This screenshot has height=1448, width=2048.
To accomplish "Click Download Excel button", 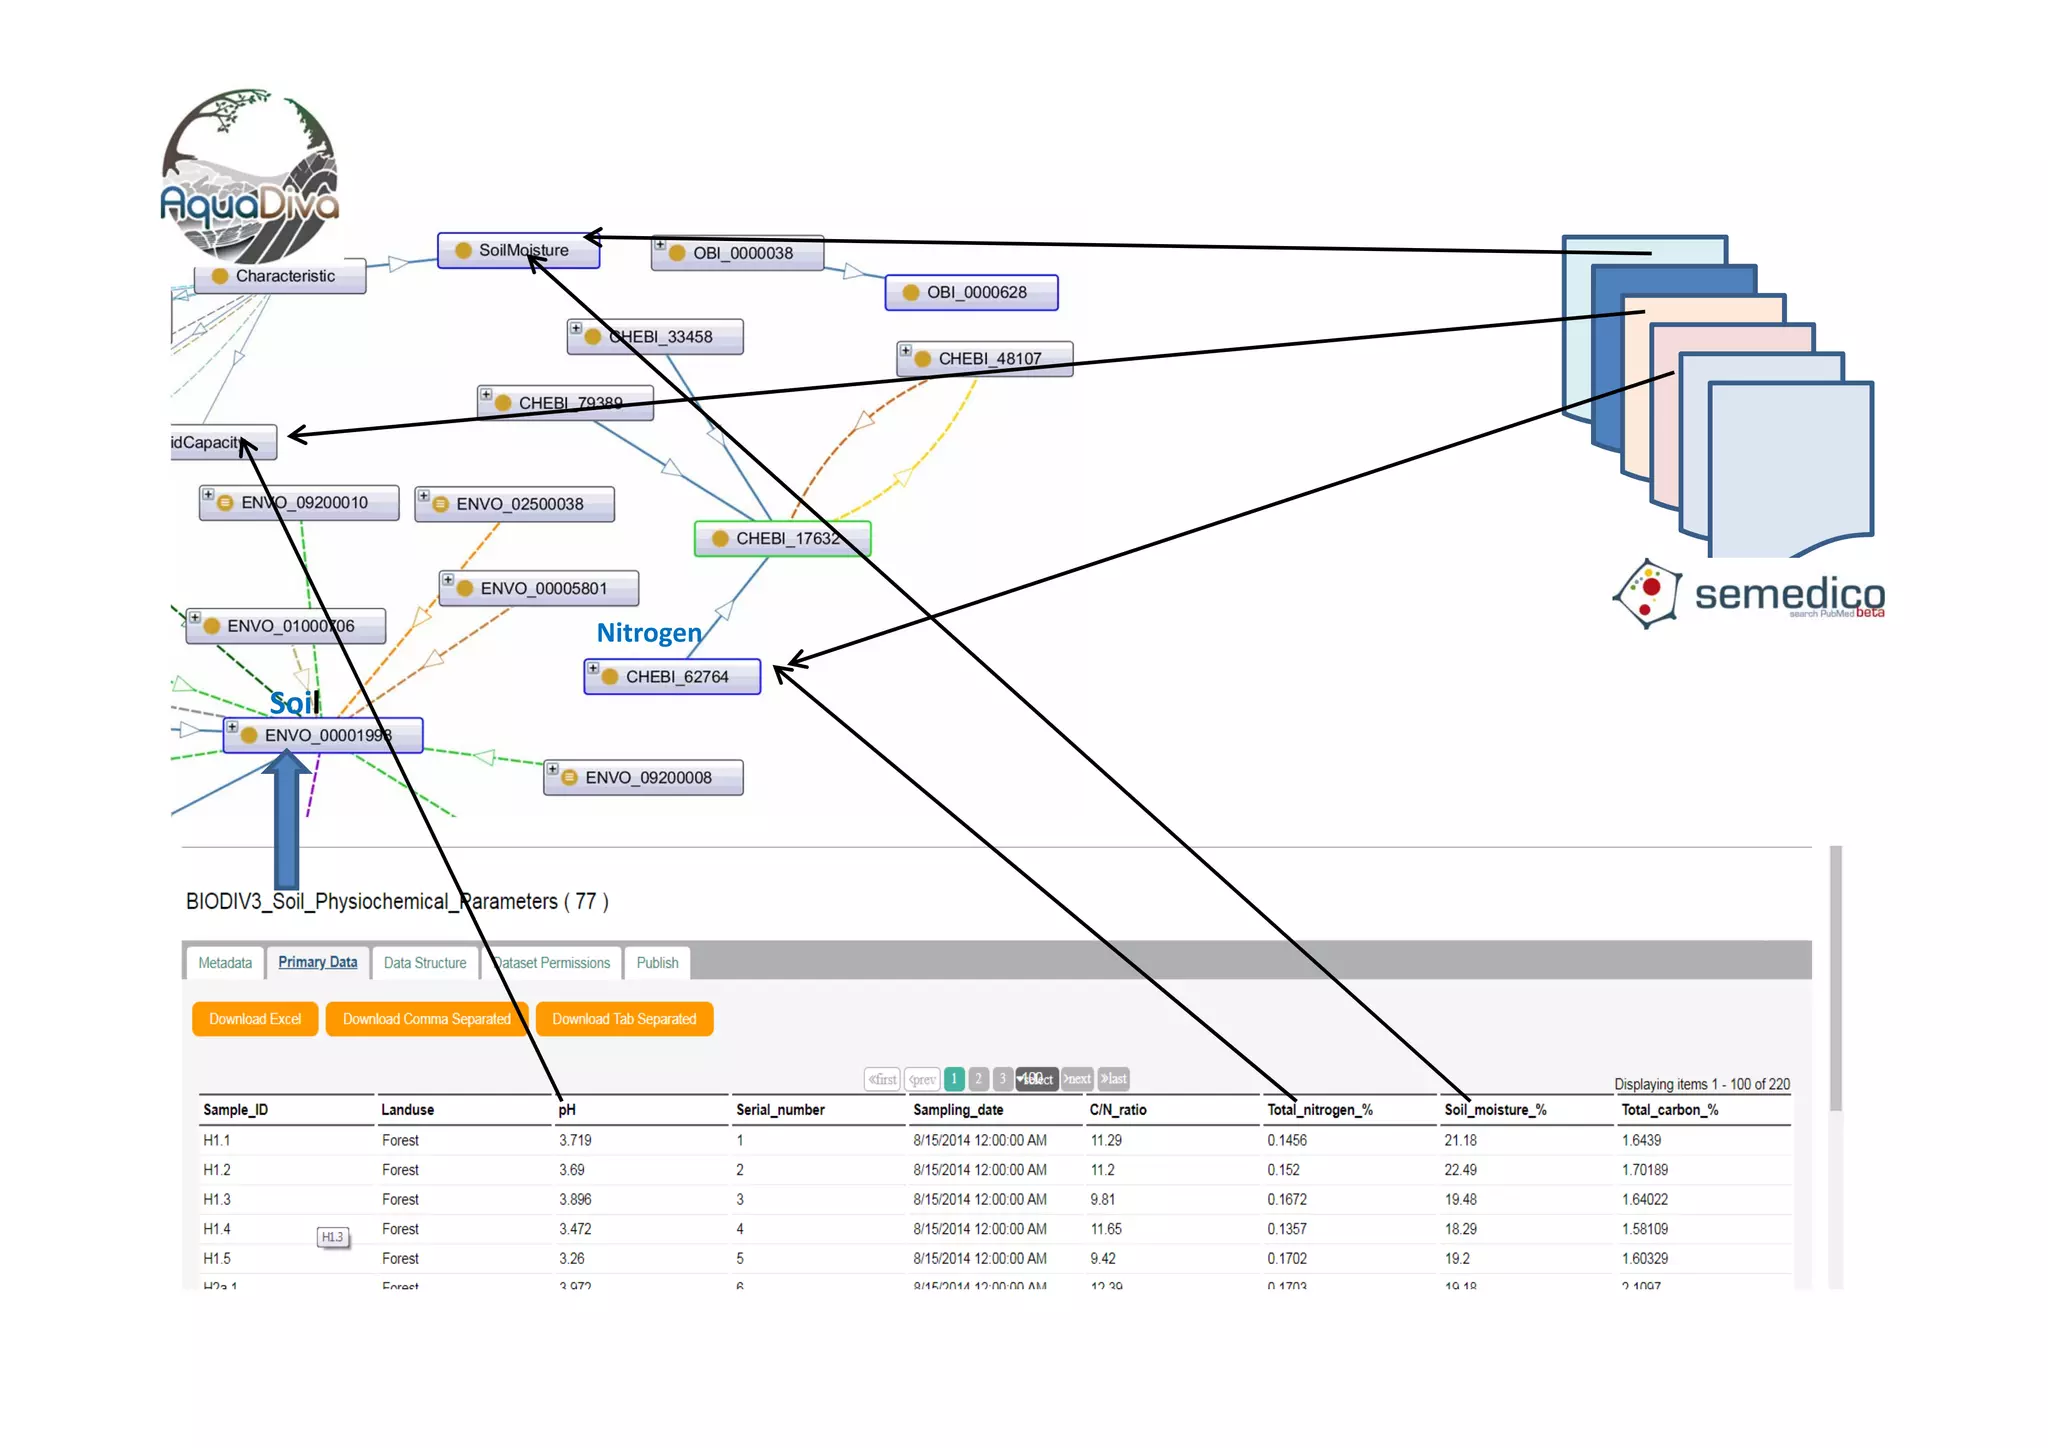I will coord(255,1019).
